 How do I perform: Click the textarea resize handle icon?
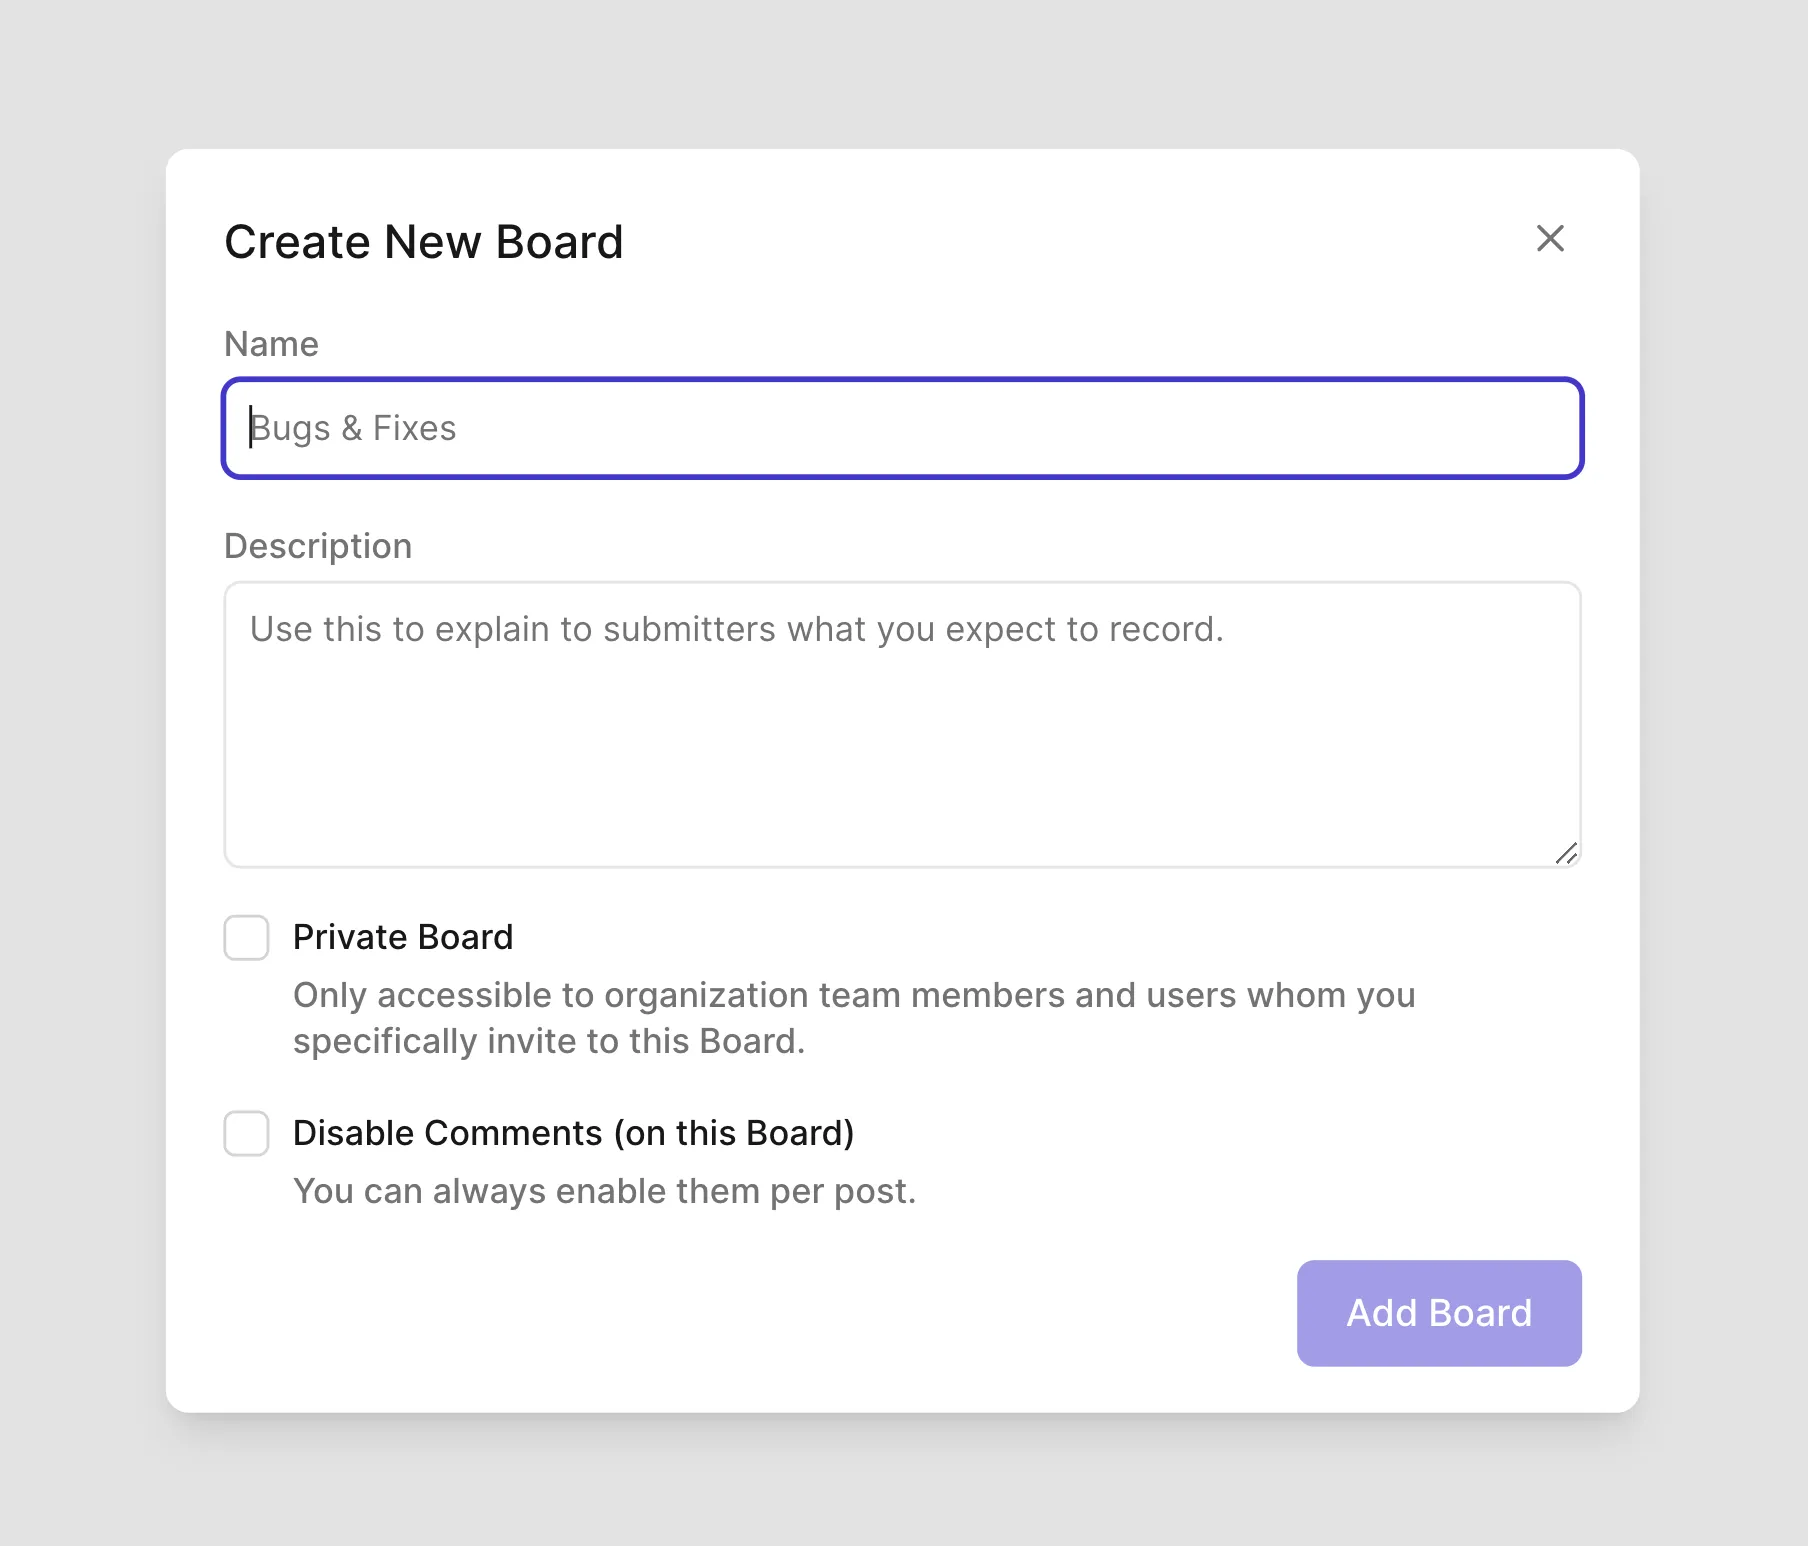1567,851
